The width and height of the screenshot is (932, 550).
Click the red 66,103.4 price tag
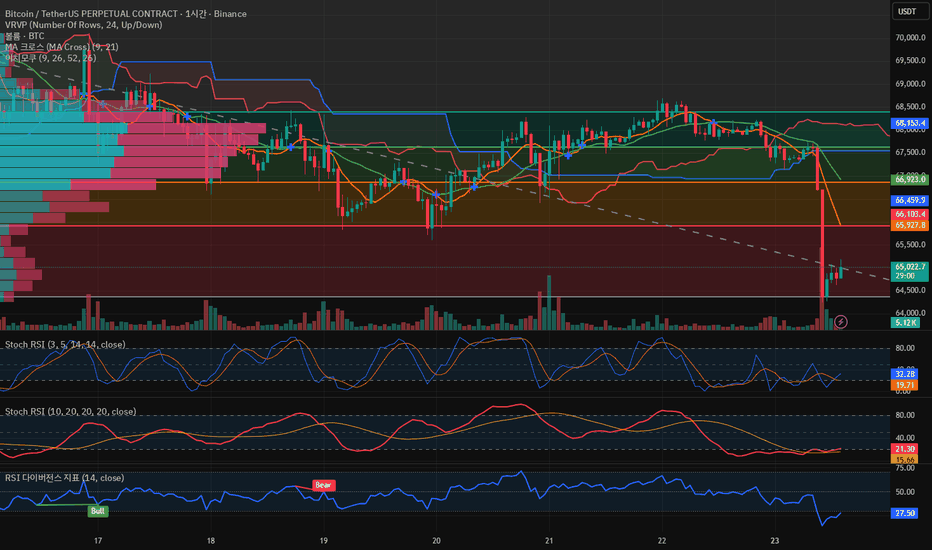click(909, 214)
